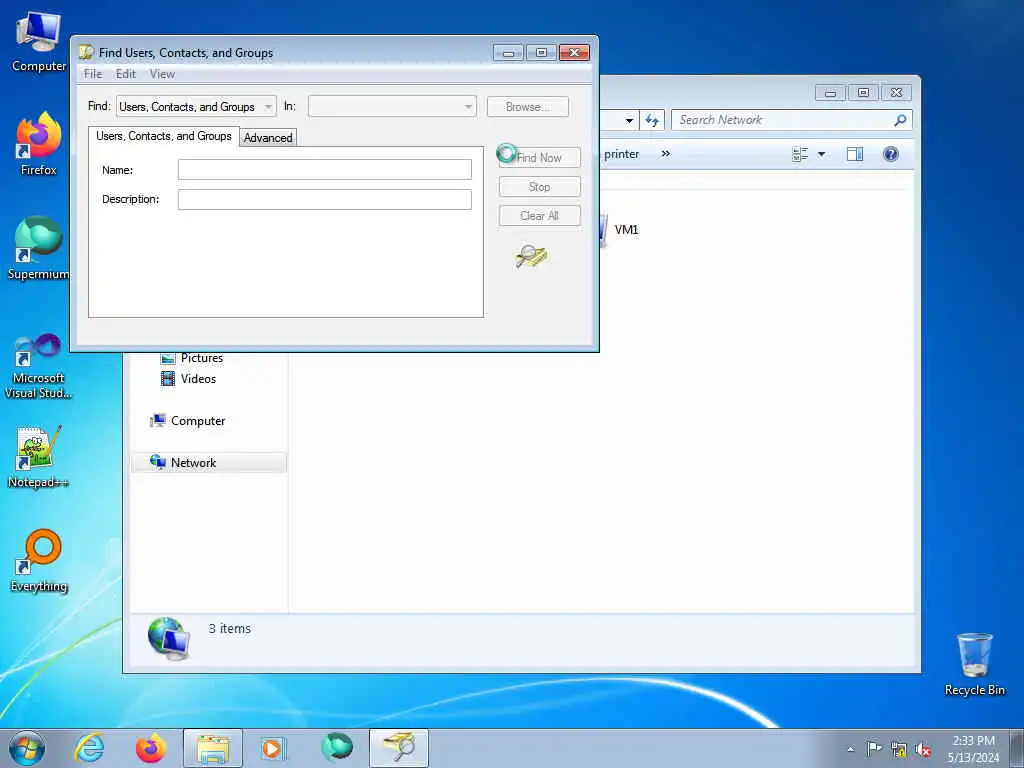This screenshot has width=1024, height=768.
Task: Click the Network globe icon in details pane
Action: [168, 638]
